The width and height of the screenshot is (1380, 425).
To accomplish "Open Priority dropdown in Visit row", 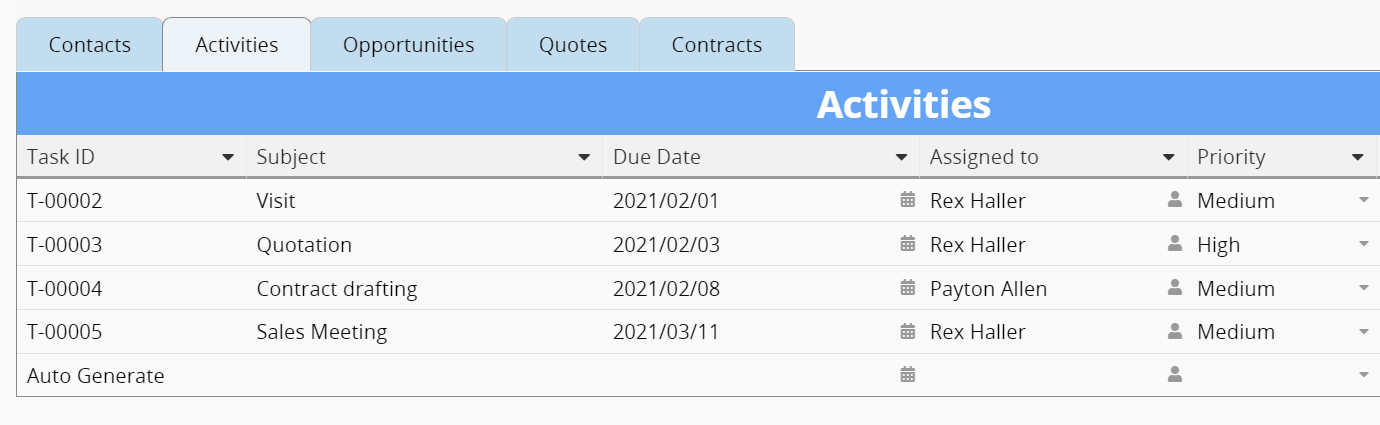I will (x=1363, y=200).
